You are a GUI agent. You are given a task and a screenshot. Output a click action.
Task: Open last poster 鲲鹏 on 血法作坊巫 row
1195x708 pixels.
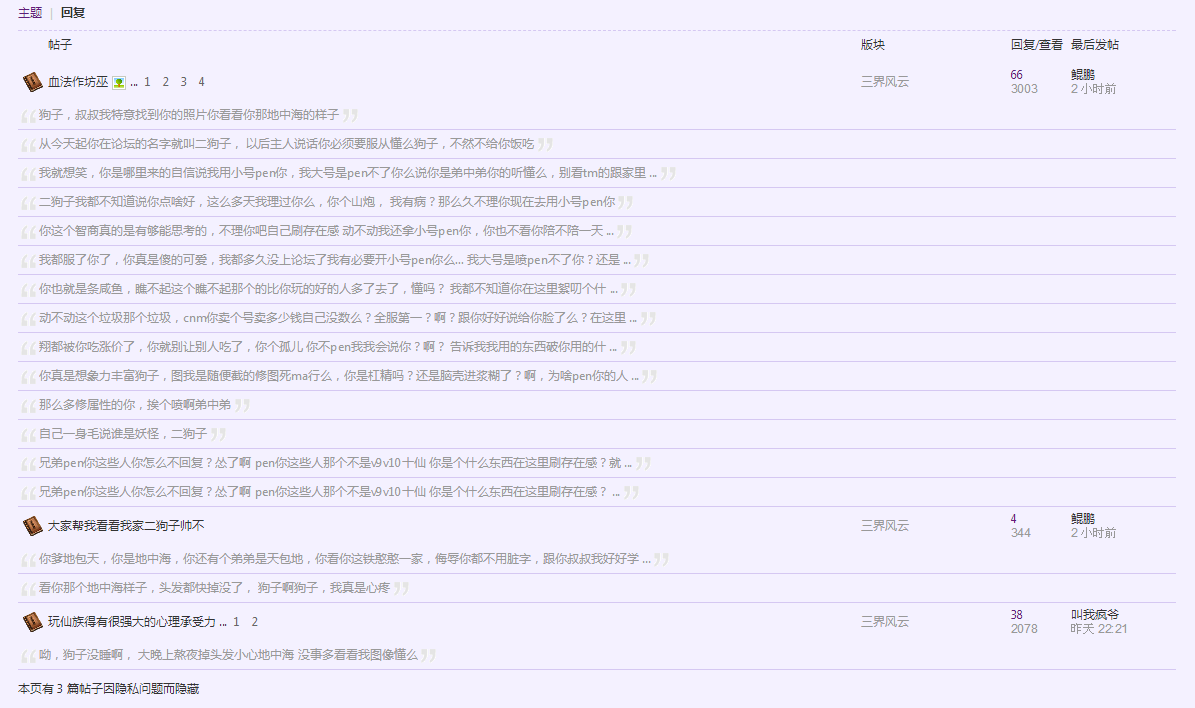[1083, 75]
